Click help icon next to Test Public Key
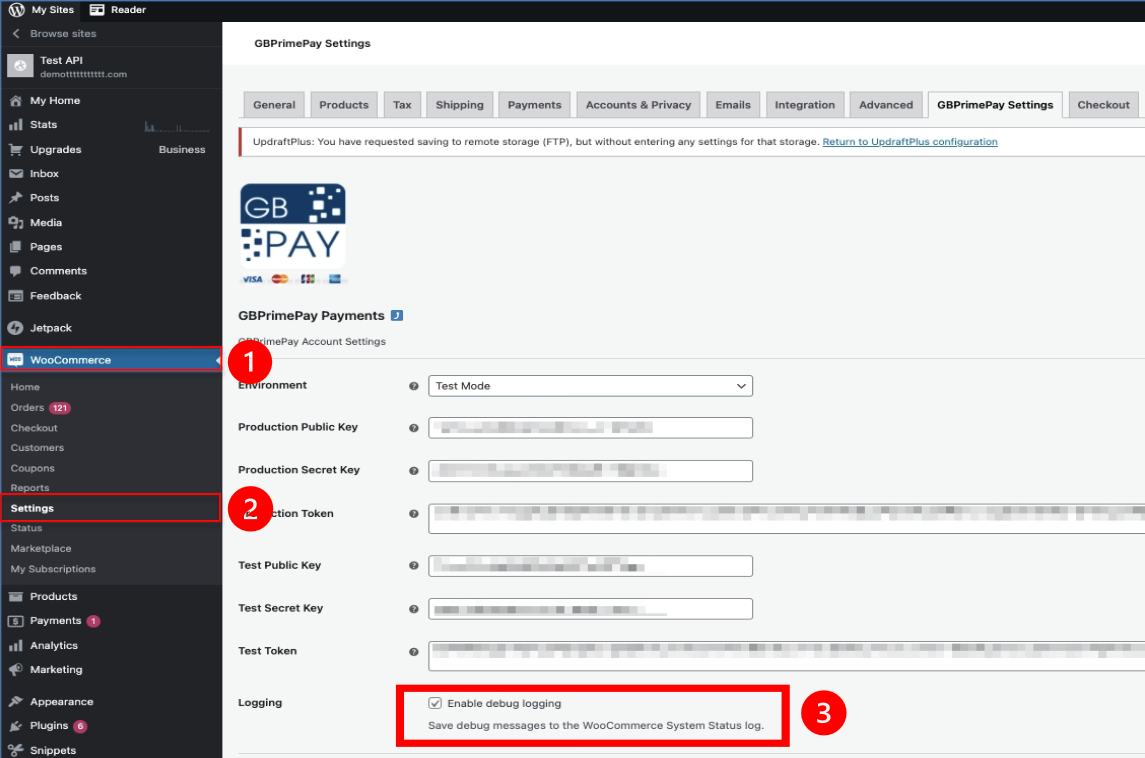 [413, 566]
